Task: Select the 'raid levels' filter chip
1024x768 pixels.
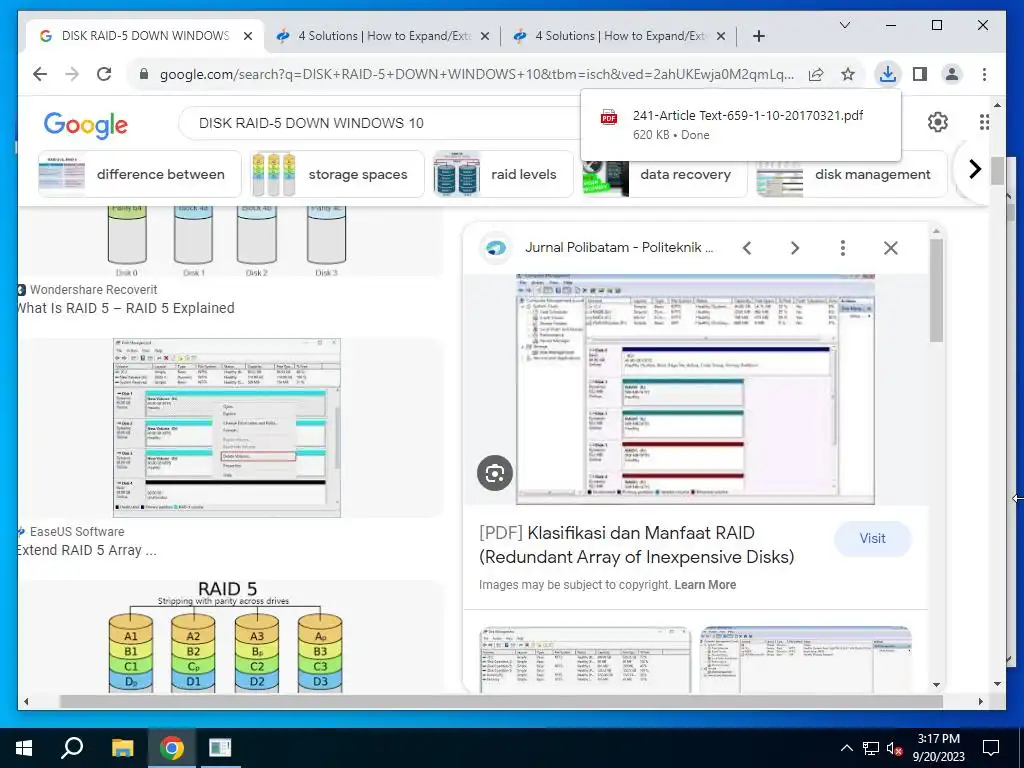Action: tap(504, 174)
